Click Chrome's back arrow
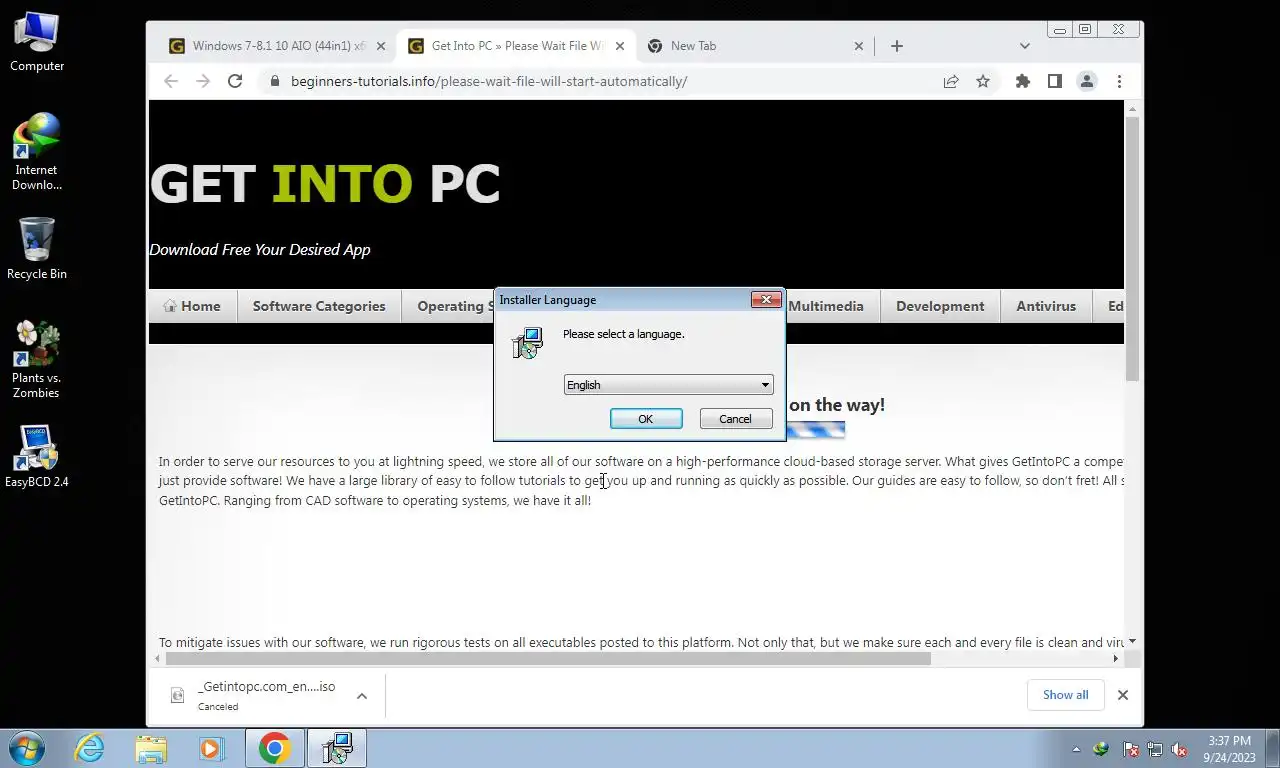The height and width of the screenshot is (768, 1280). 171,81
